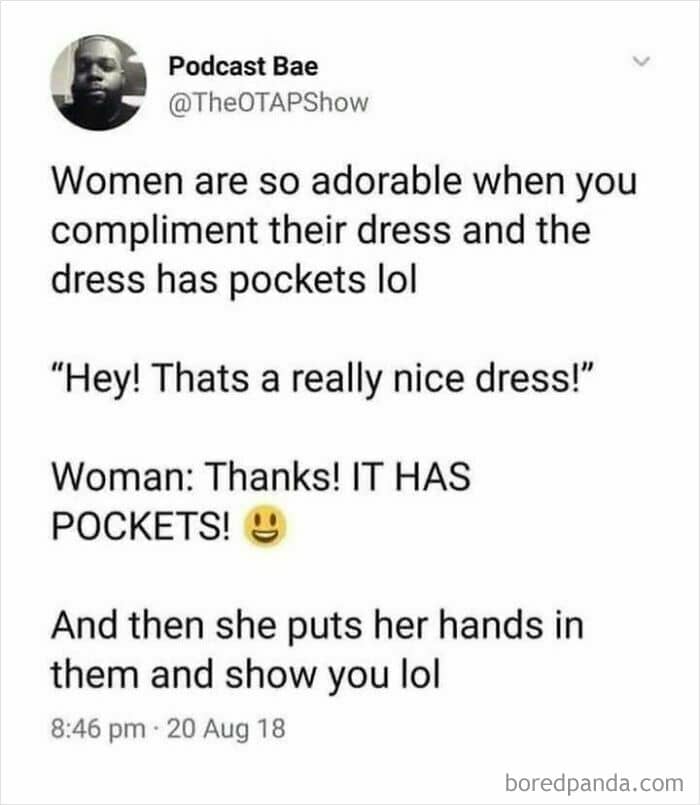
Task: Open the 8:46 pm timestamp
Action: click(98, 729)
